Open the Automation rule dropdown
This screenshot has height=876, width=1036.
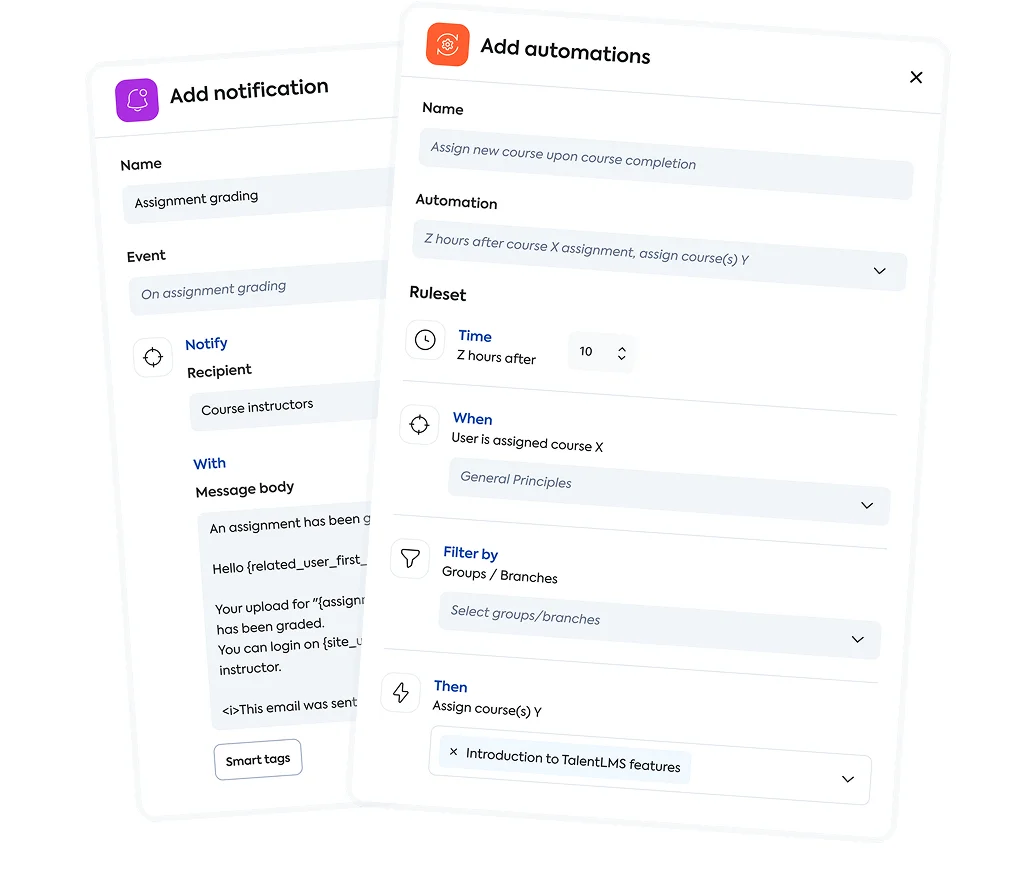pyautogui.click(x=880, y=271)
